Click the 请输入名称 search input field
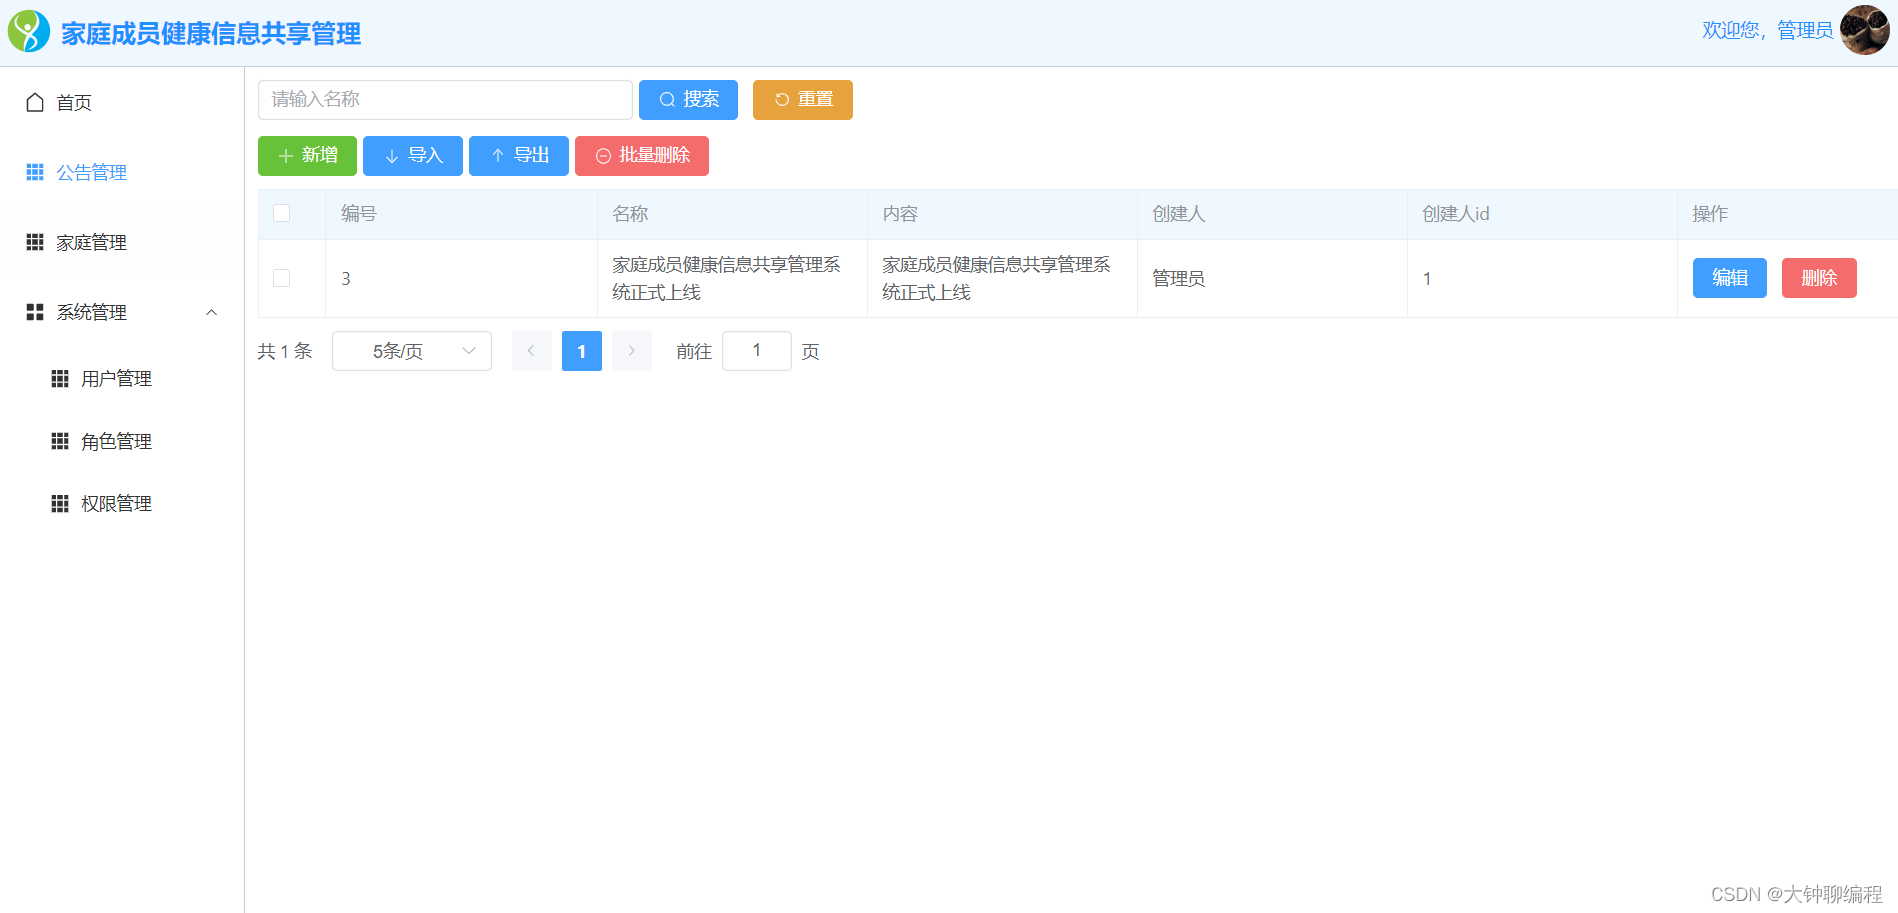This screenshot has height=913, width=1898. pos(444,99)
